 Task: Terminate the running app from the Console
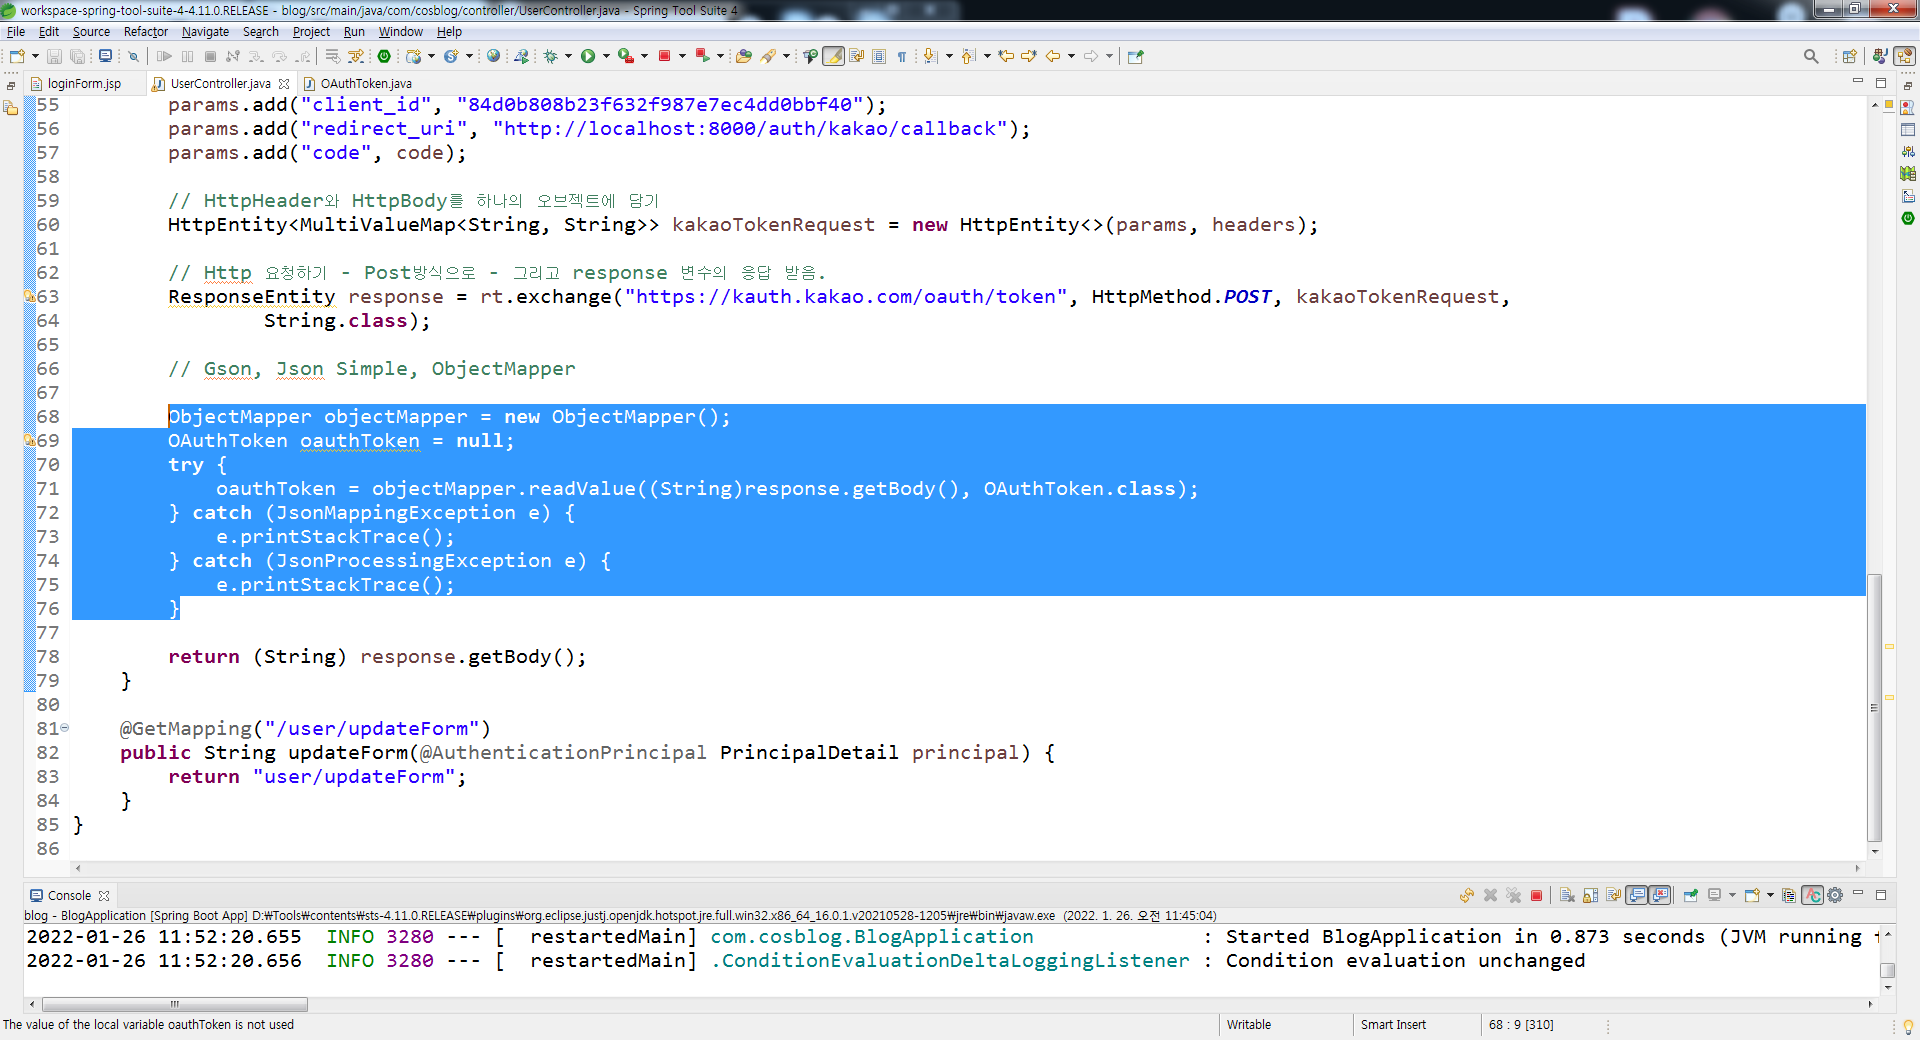coord(1537,896)
